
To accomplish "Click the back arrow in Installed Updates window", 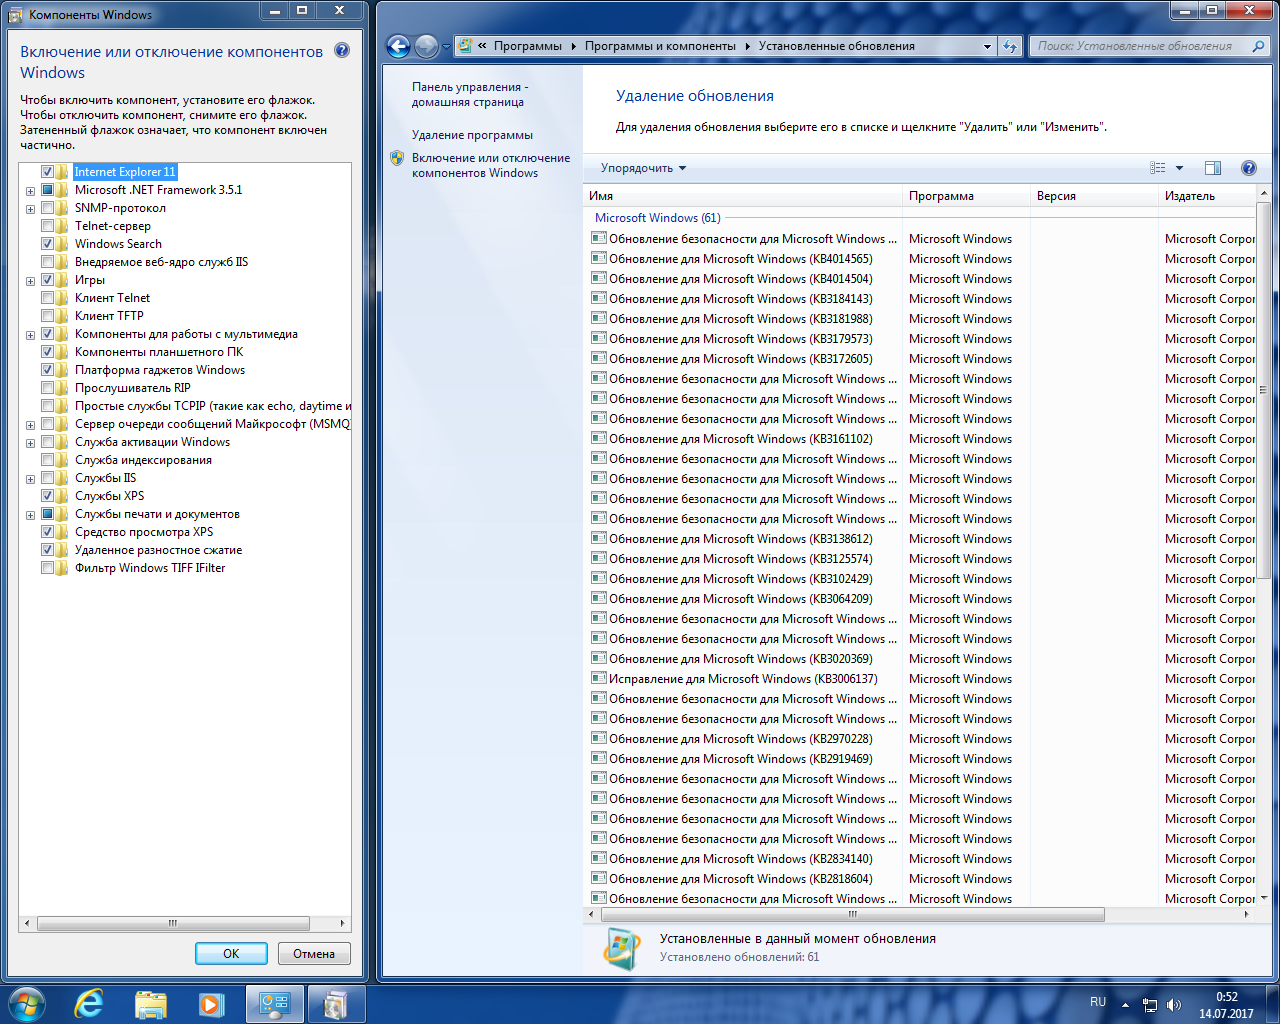I will point(398,46).
